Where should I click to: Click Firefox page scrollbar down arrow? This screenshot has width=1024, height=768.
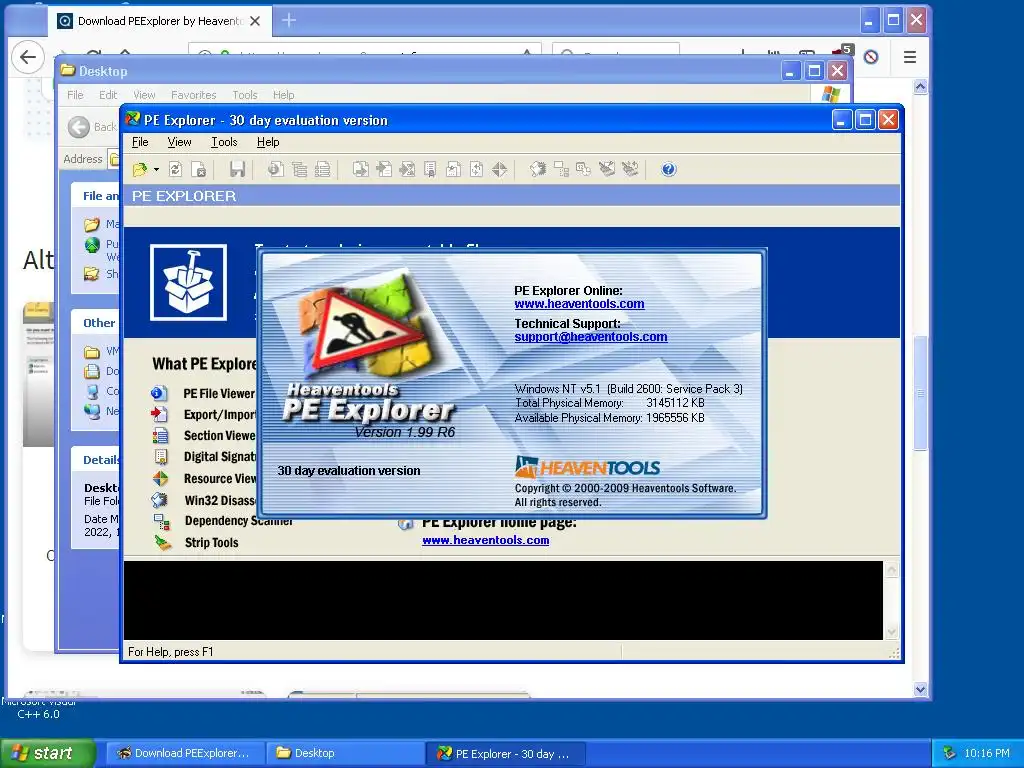point(920,689)
